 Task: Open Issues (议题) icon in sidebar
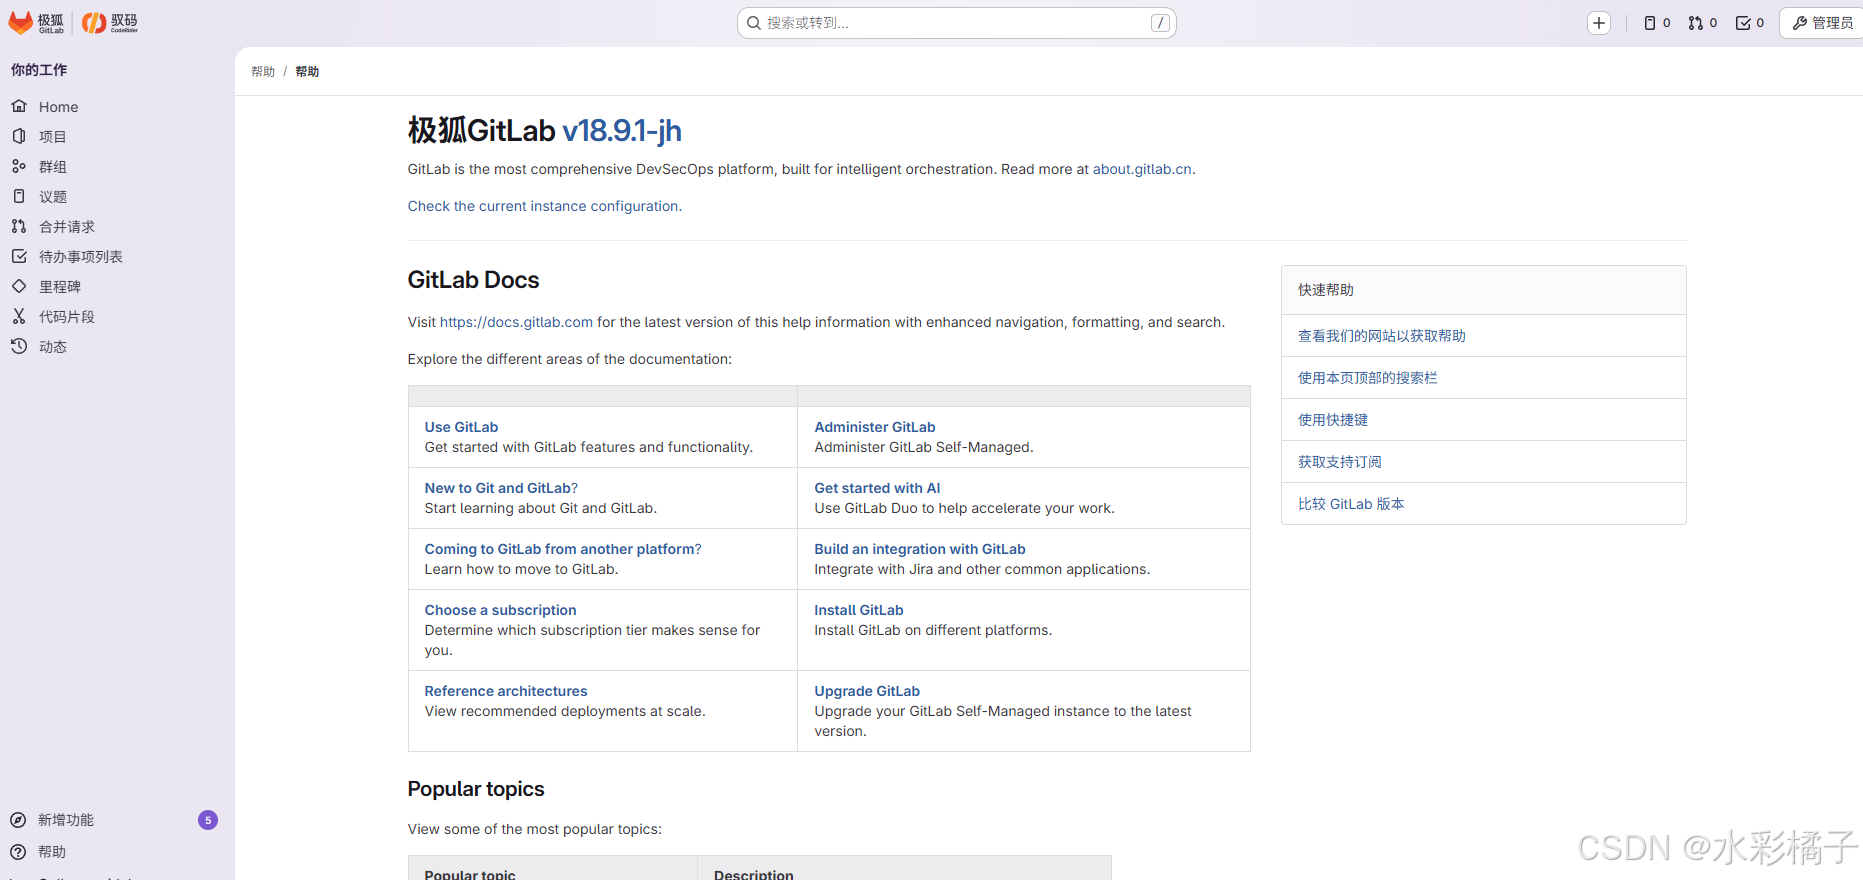pyautogui.click(x=19, y=196)
